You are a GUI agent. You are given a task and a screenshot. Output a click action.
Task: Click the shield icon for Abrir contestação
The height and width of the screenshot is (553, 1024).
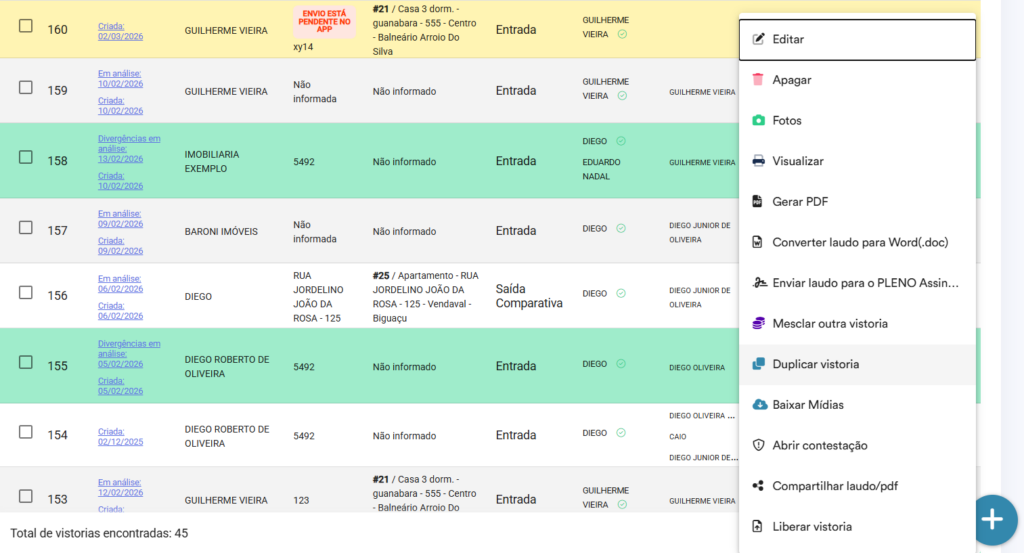tap(759, 445)
